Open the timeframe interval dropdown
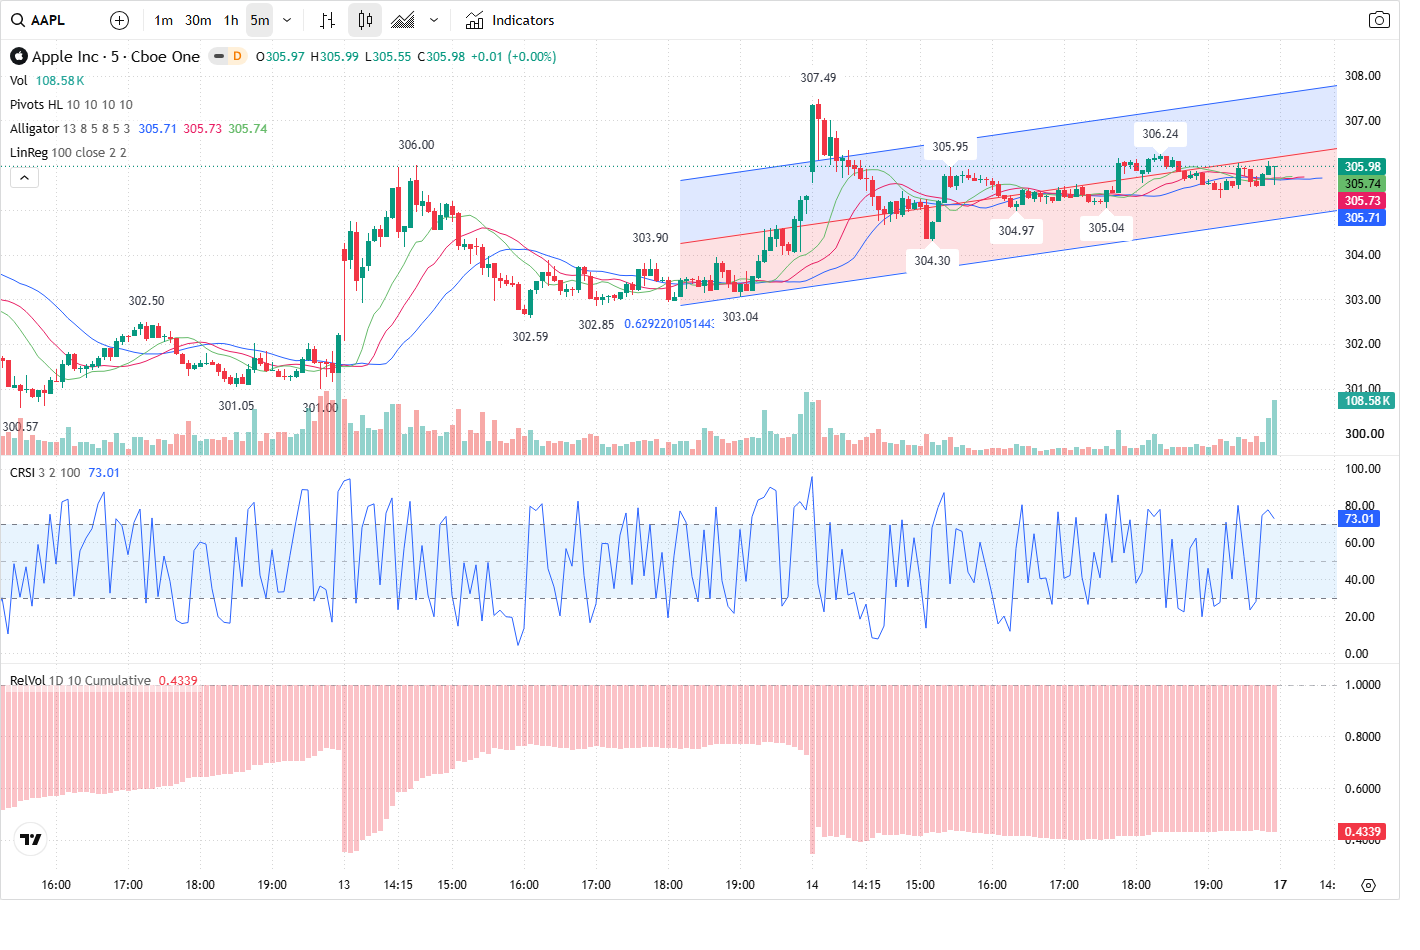The image size is (1420, 950). click(x=287, y=20)
